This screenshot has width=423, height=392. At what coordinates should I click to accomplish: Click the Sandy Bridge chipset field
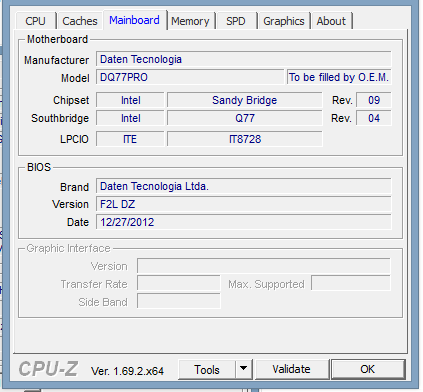click(245, 100)
